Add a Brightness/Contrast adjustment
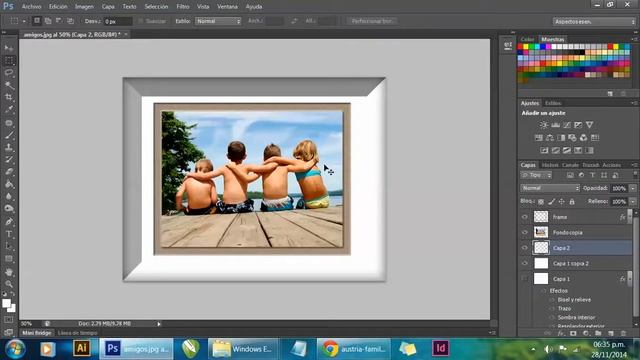The image size is (640, 360). pyautogui.click(x=544, y=125)
